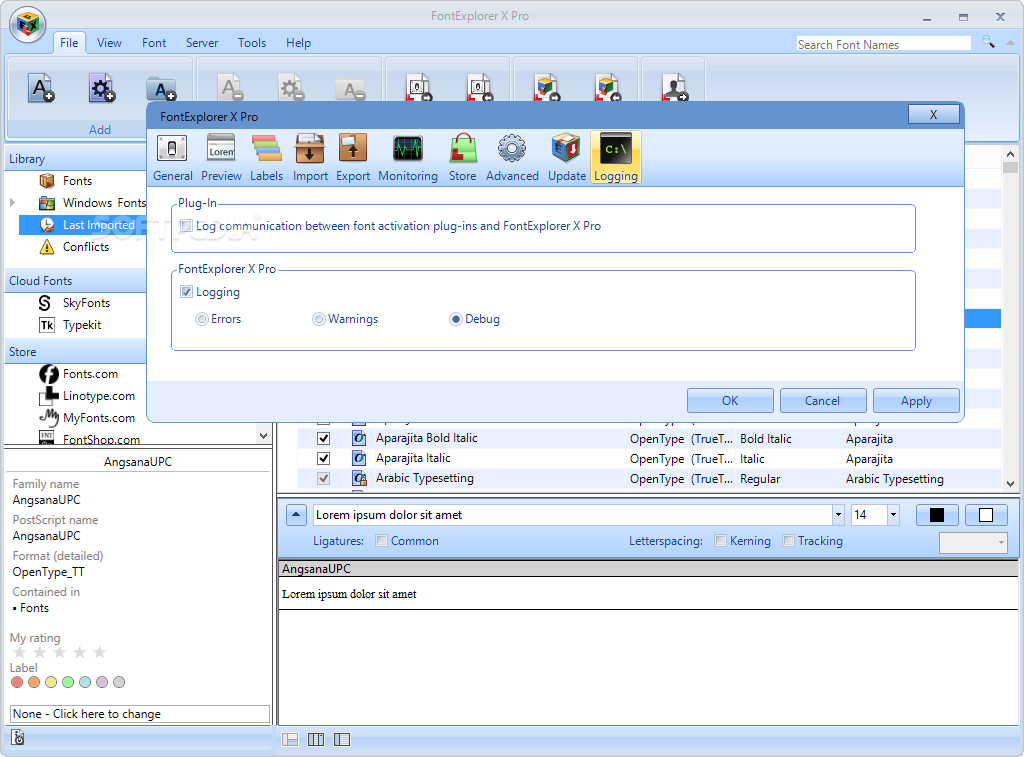Close the preferences dialog with X
Screen dimensions: 1024x757
click(x=933, y=114)
